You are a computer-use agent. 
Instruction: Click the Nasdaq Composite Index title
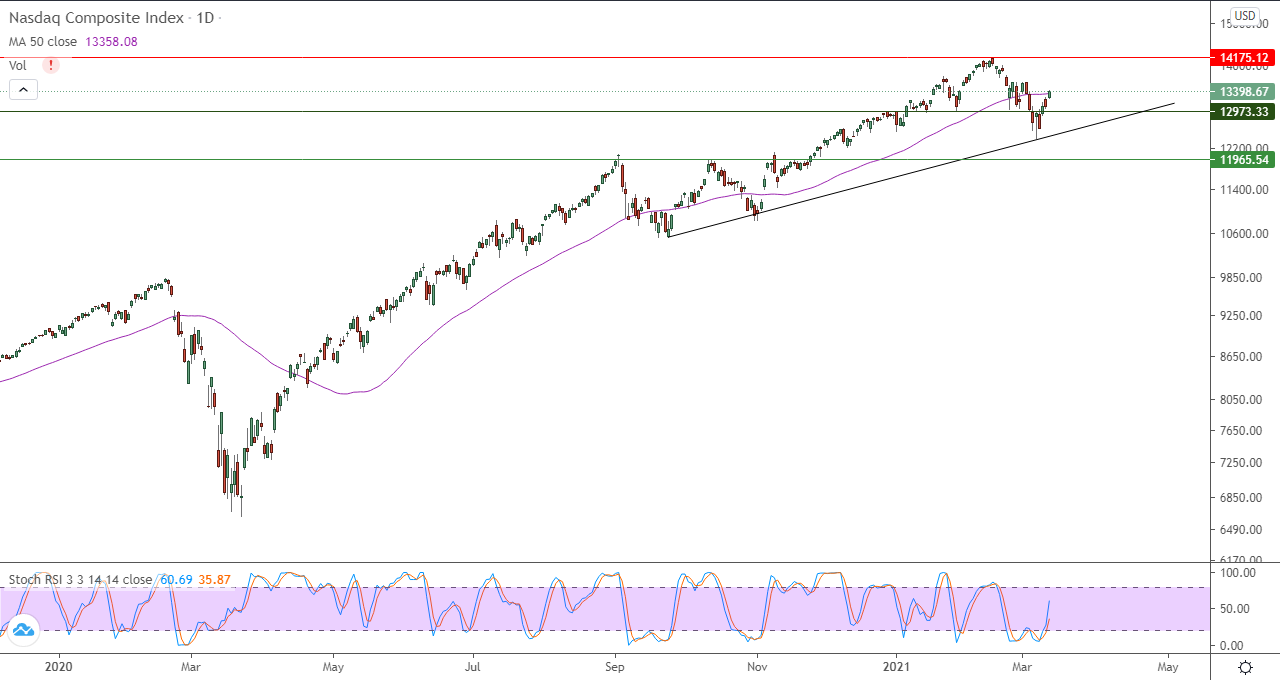[x=96, y=18]
